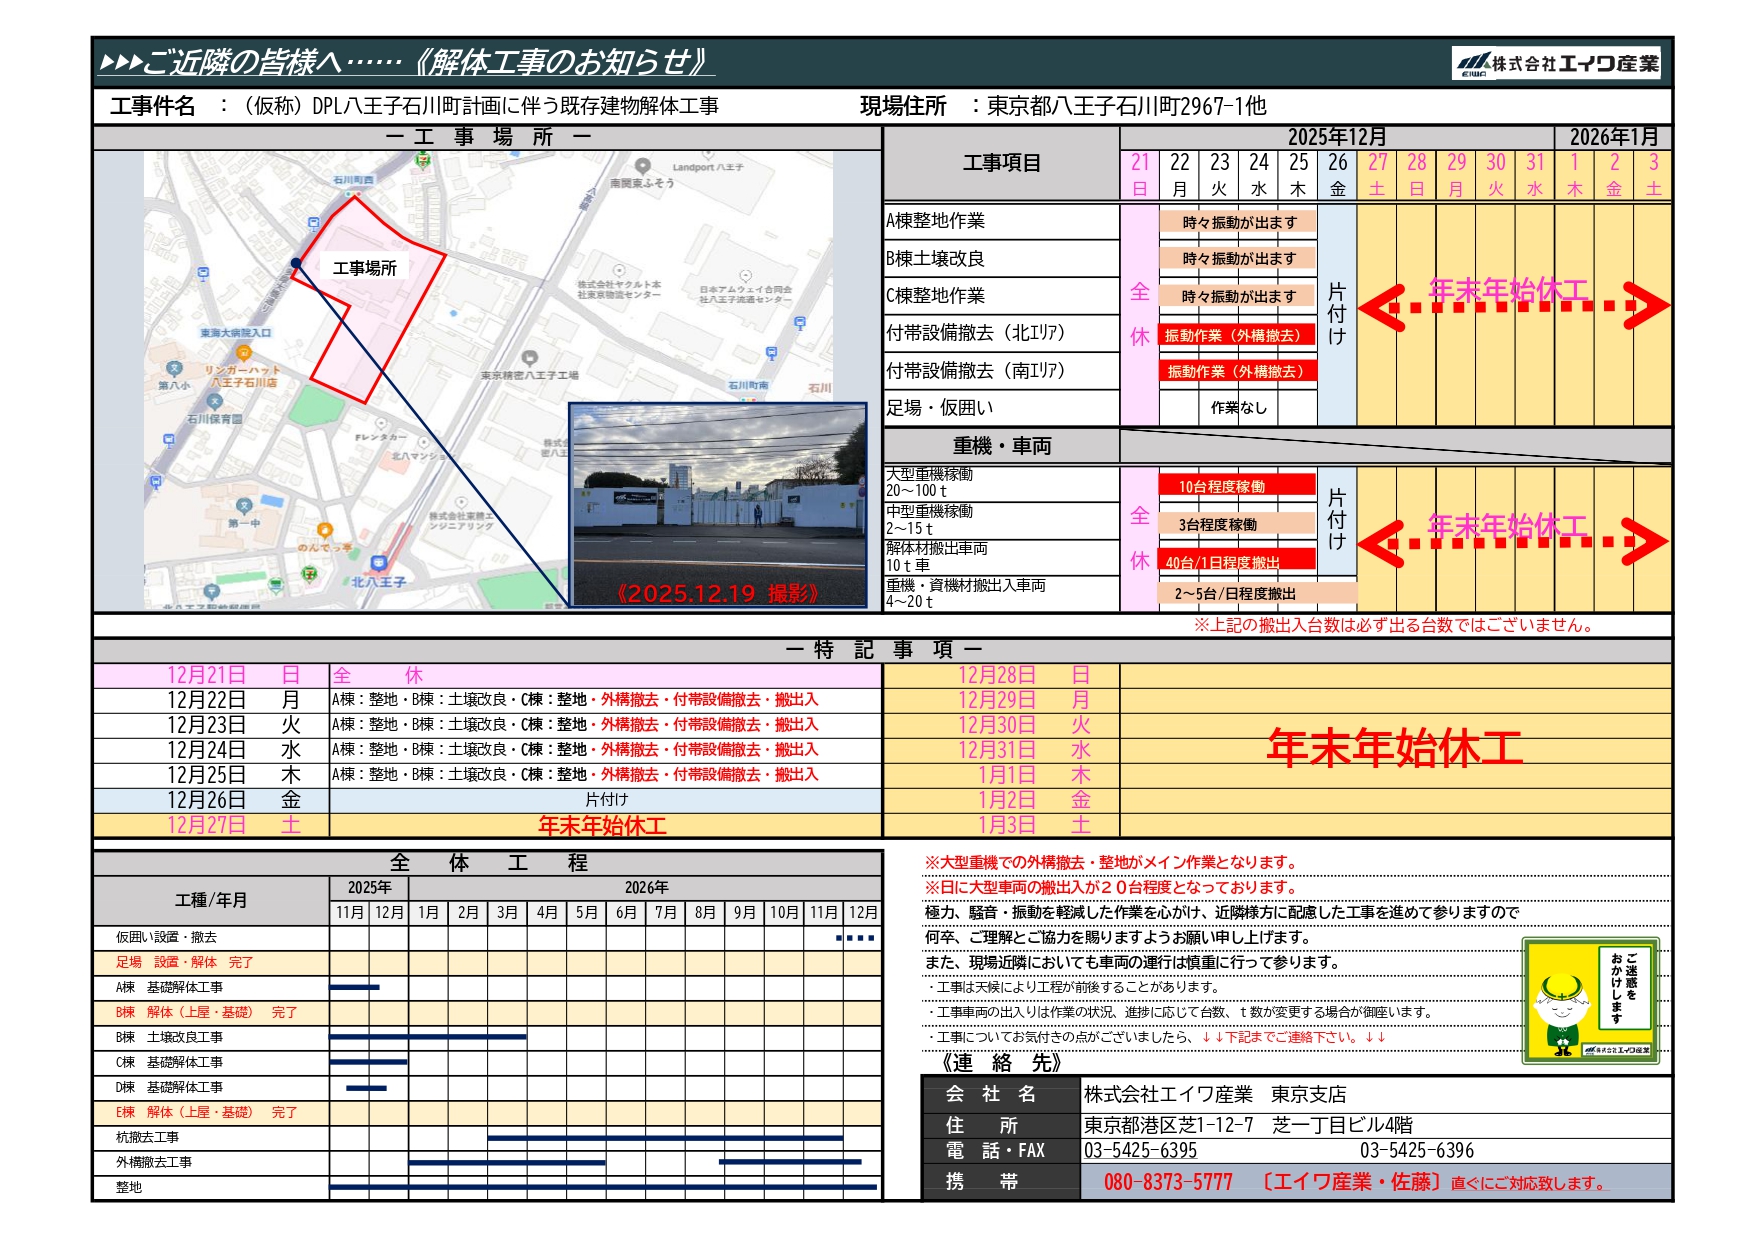Click the Kita-Hachioji station map icon
This screenshot has width=1754, height=1240.
point(378,564)
